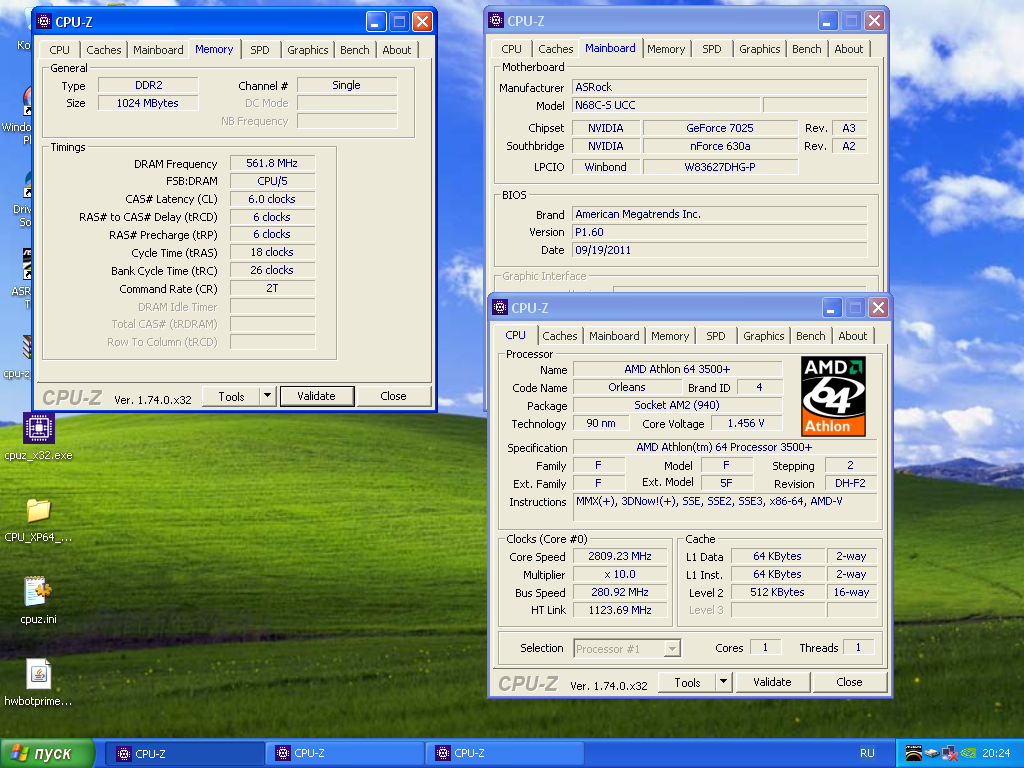Screen dimensions: 1024x768
Task: Click Core Speed value 2809.23 MHz
Action: pyautogui.click(x=620, y=556)
